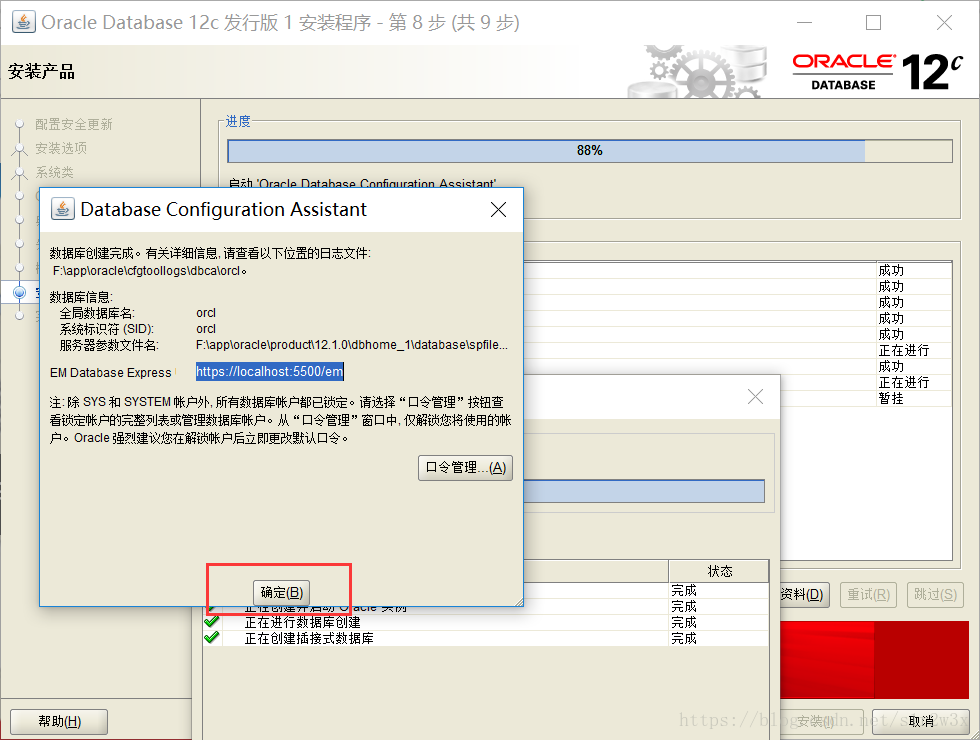The width and height of the screenshot is (980, 740).
Task: Click the 资料(D) details button
Action: [x=802, y=594]
